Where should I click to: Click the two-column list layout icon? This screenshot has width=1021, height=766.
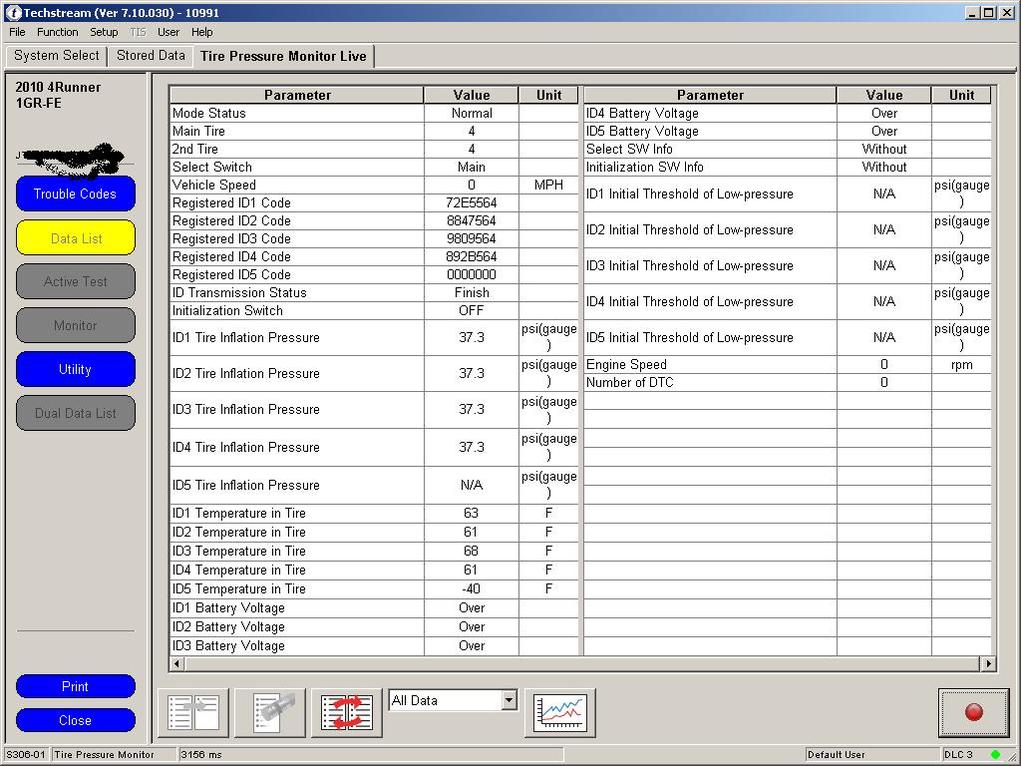point(193,713)
